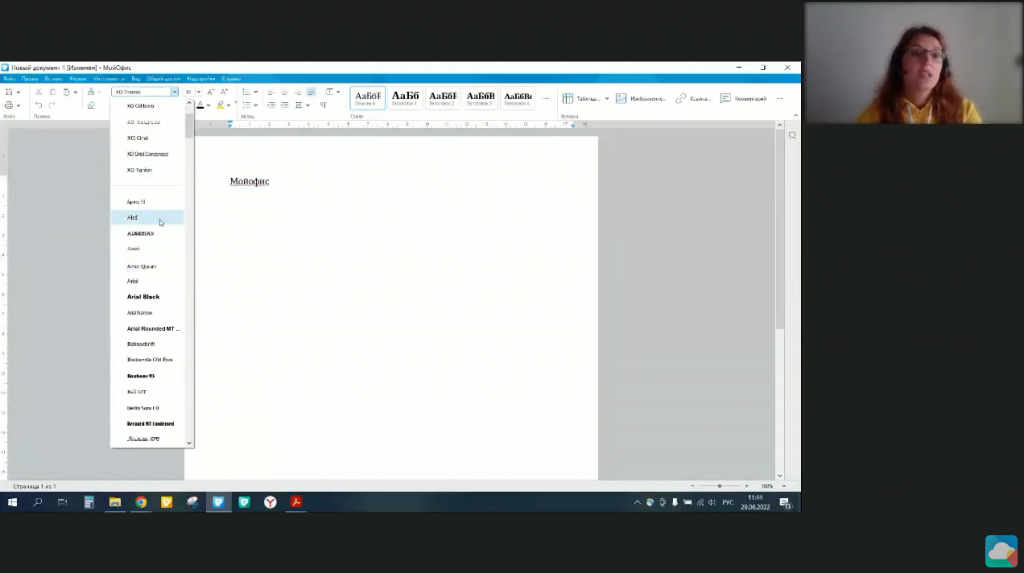Screen dimensions: 1024x573
Task: Open the search magnifier on the right edge
Action: [x=792, y=136]
